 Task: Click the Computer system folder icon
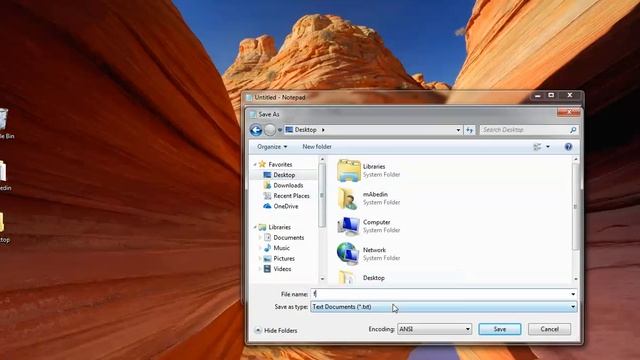(349, 226)
